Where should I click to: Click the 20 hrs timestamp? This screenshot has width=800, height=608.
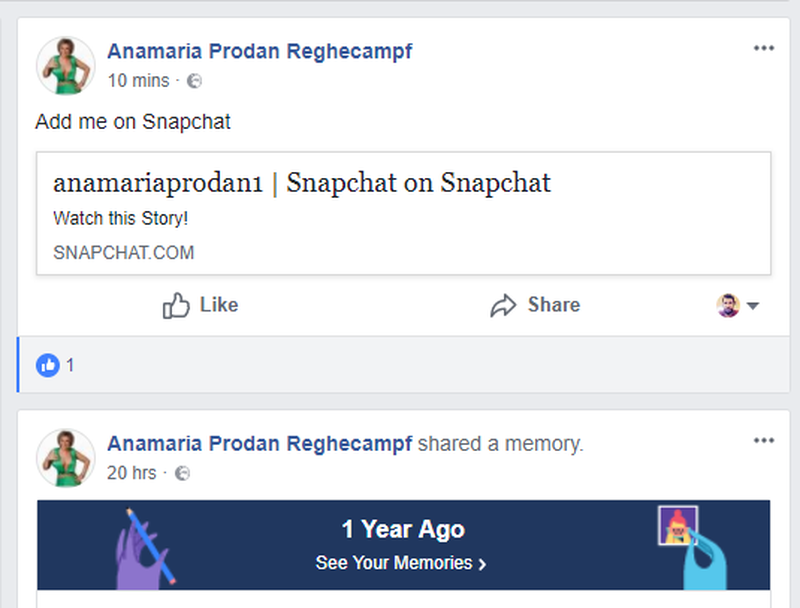pyautogui.click(x=131, y=473)
